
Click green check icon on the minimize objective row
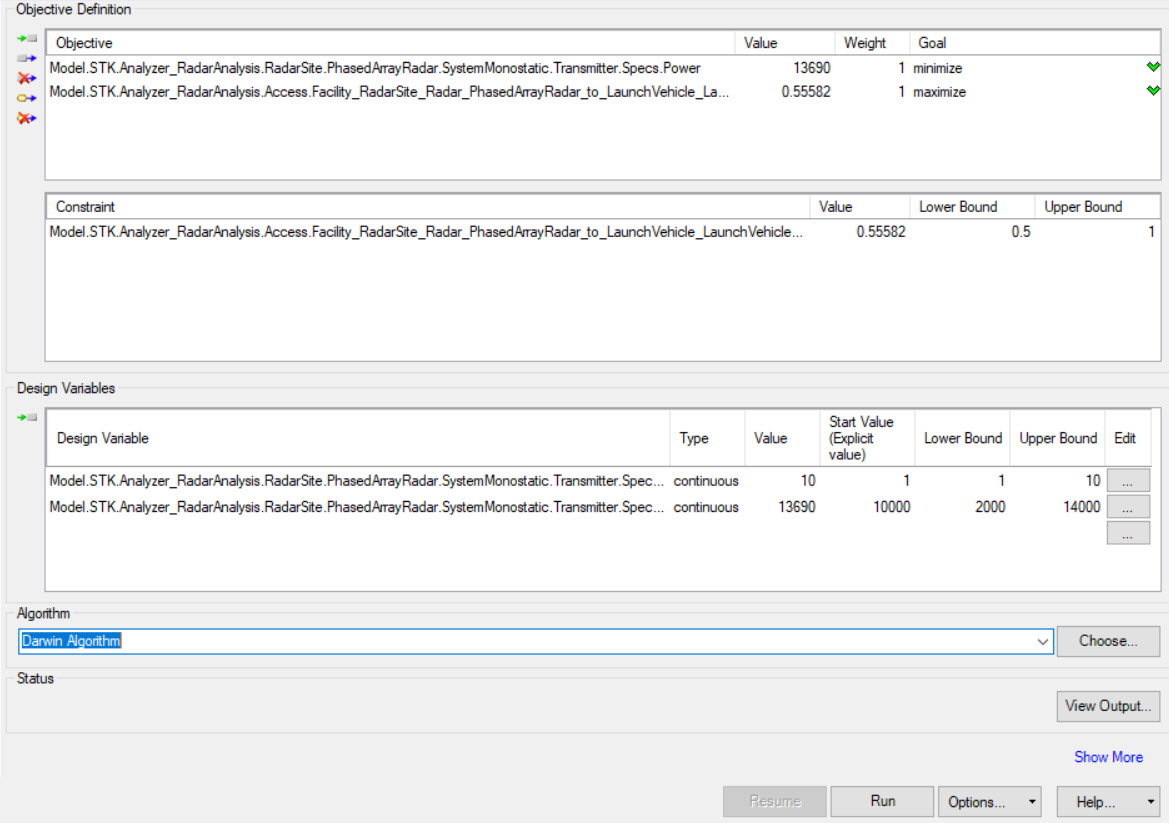(x=1153, y=68)
